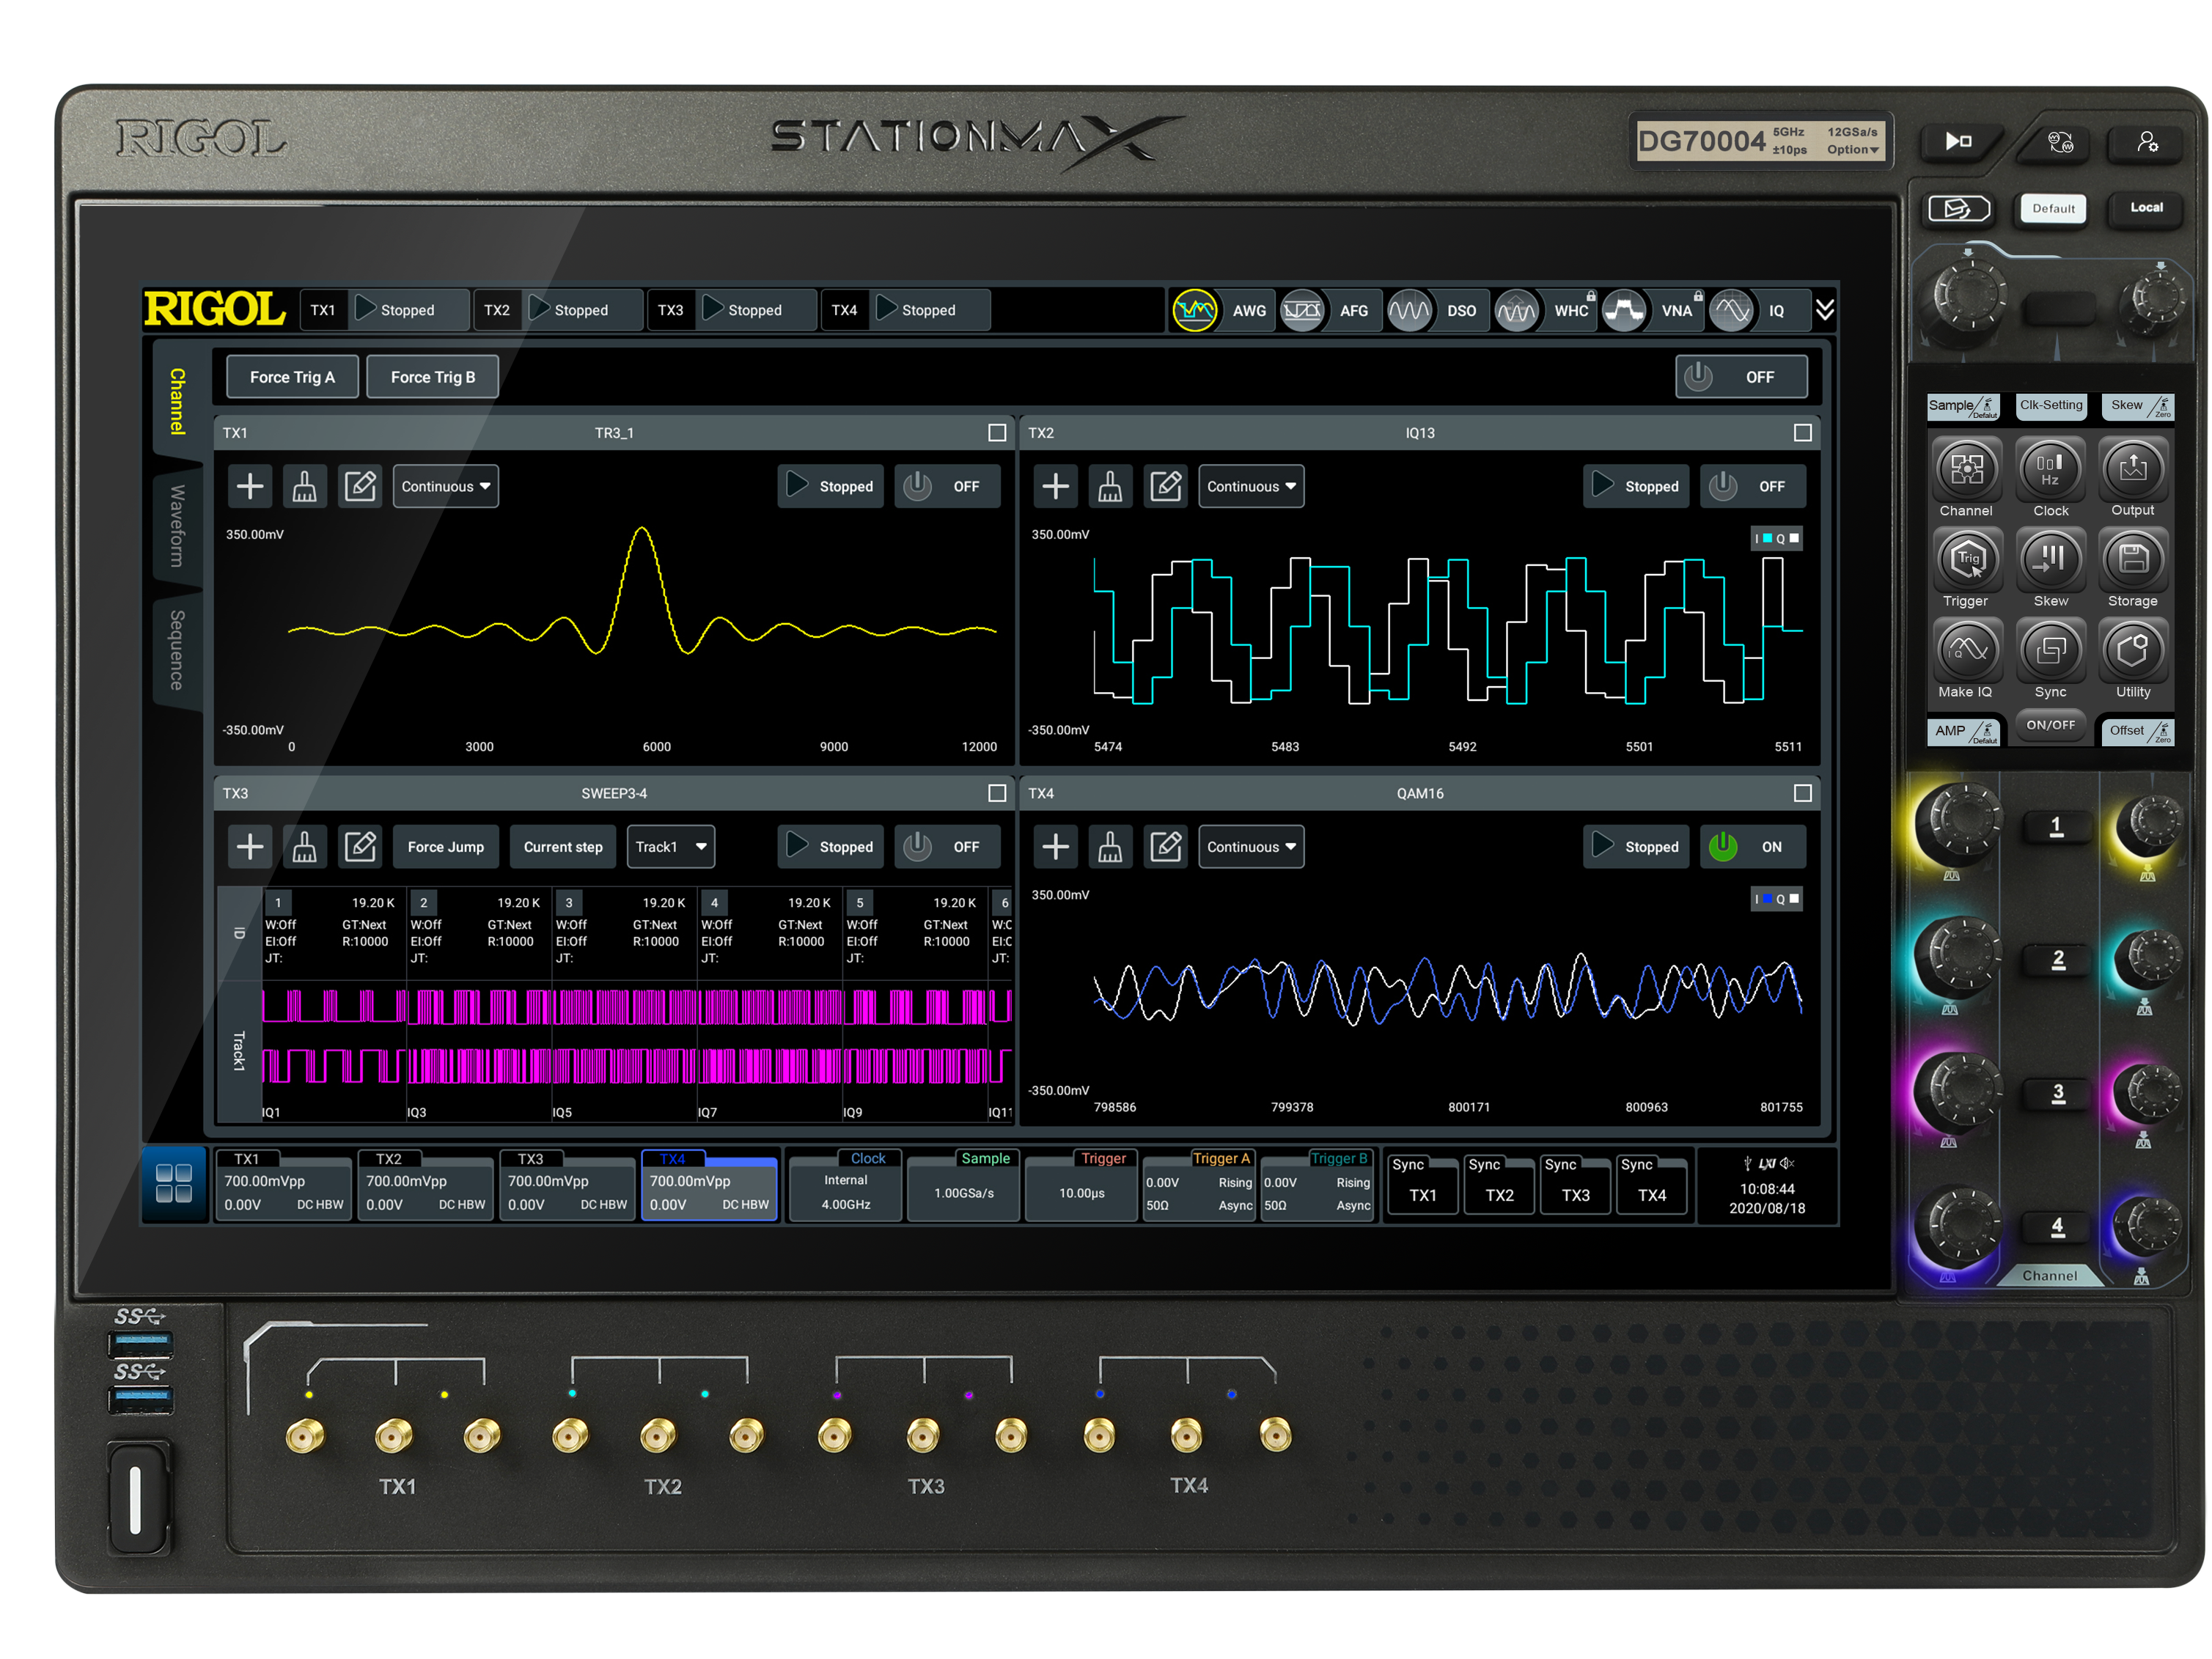Start TX3 using its Stopped play button
The width and height of the screenshot is (2212, 1659).
[x=831, y=847]
